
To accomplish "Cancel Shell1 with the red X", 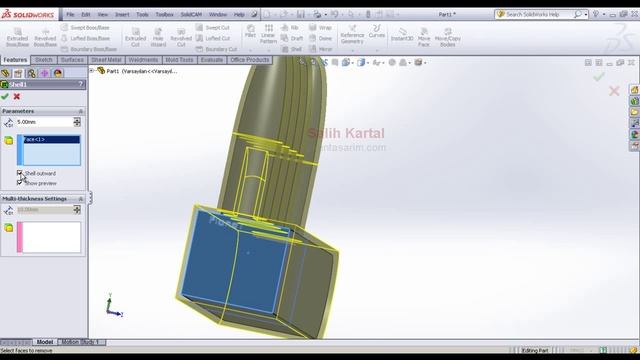I will tap(17, 96).
